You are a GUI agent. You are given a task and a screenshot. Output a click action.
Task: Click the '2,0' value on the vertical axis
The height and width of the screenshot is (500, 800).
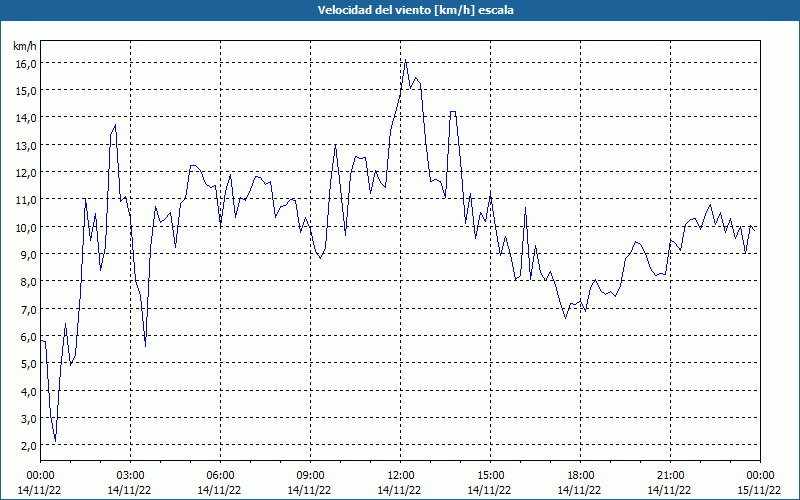[28, 445]
